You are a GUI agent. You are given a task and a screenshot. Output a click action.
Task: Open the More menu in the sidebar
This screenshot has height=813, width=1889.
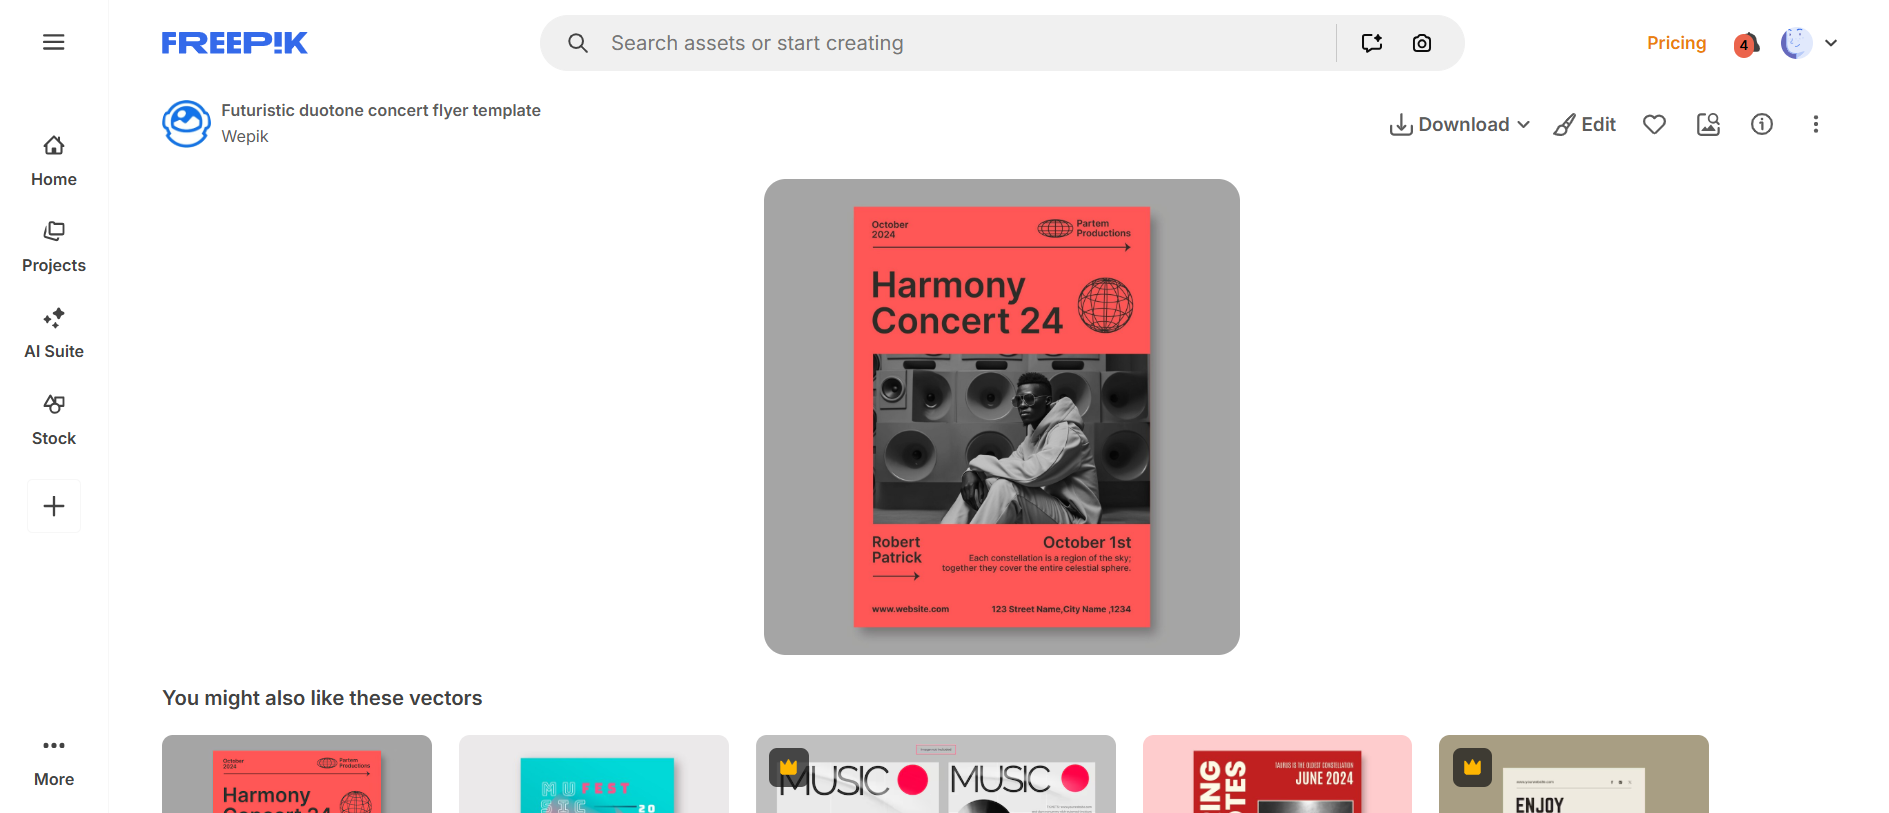point(54,762)
